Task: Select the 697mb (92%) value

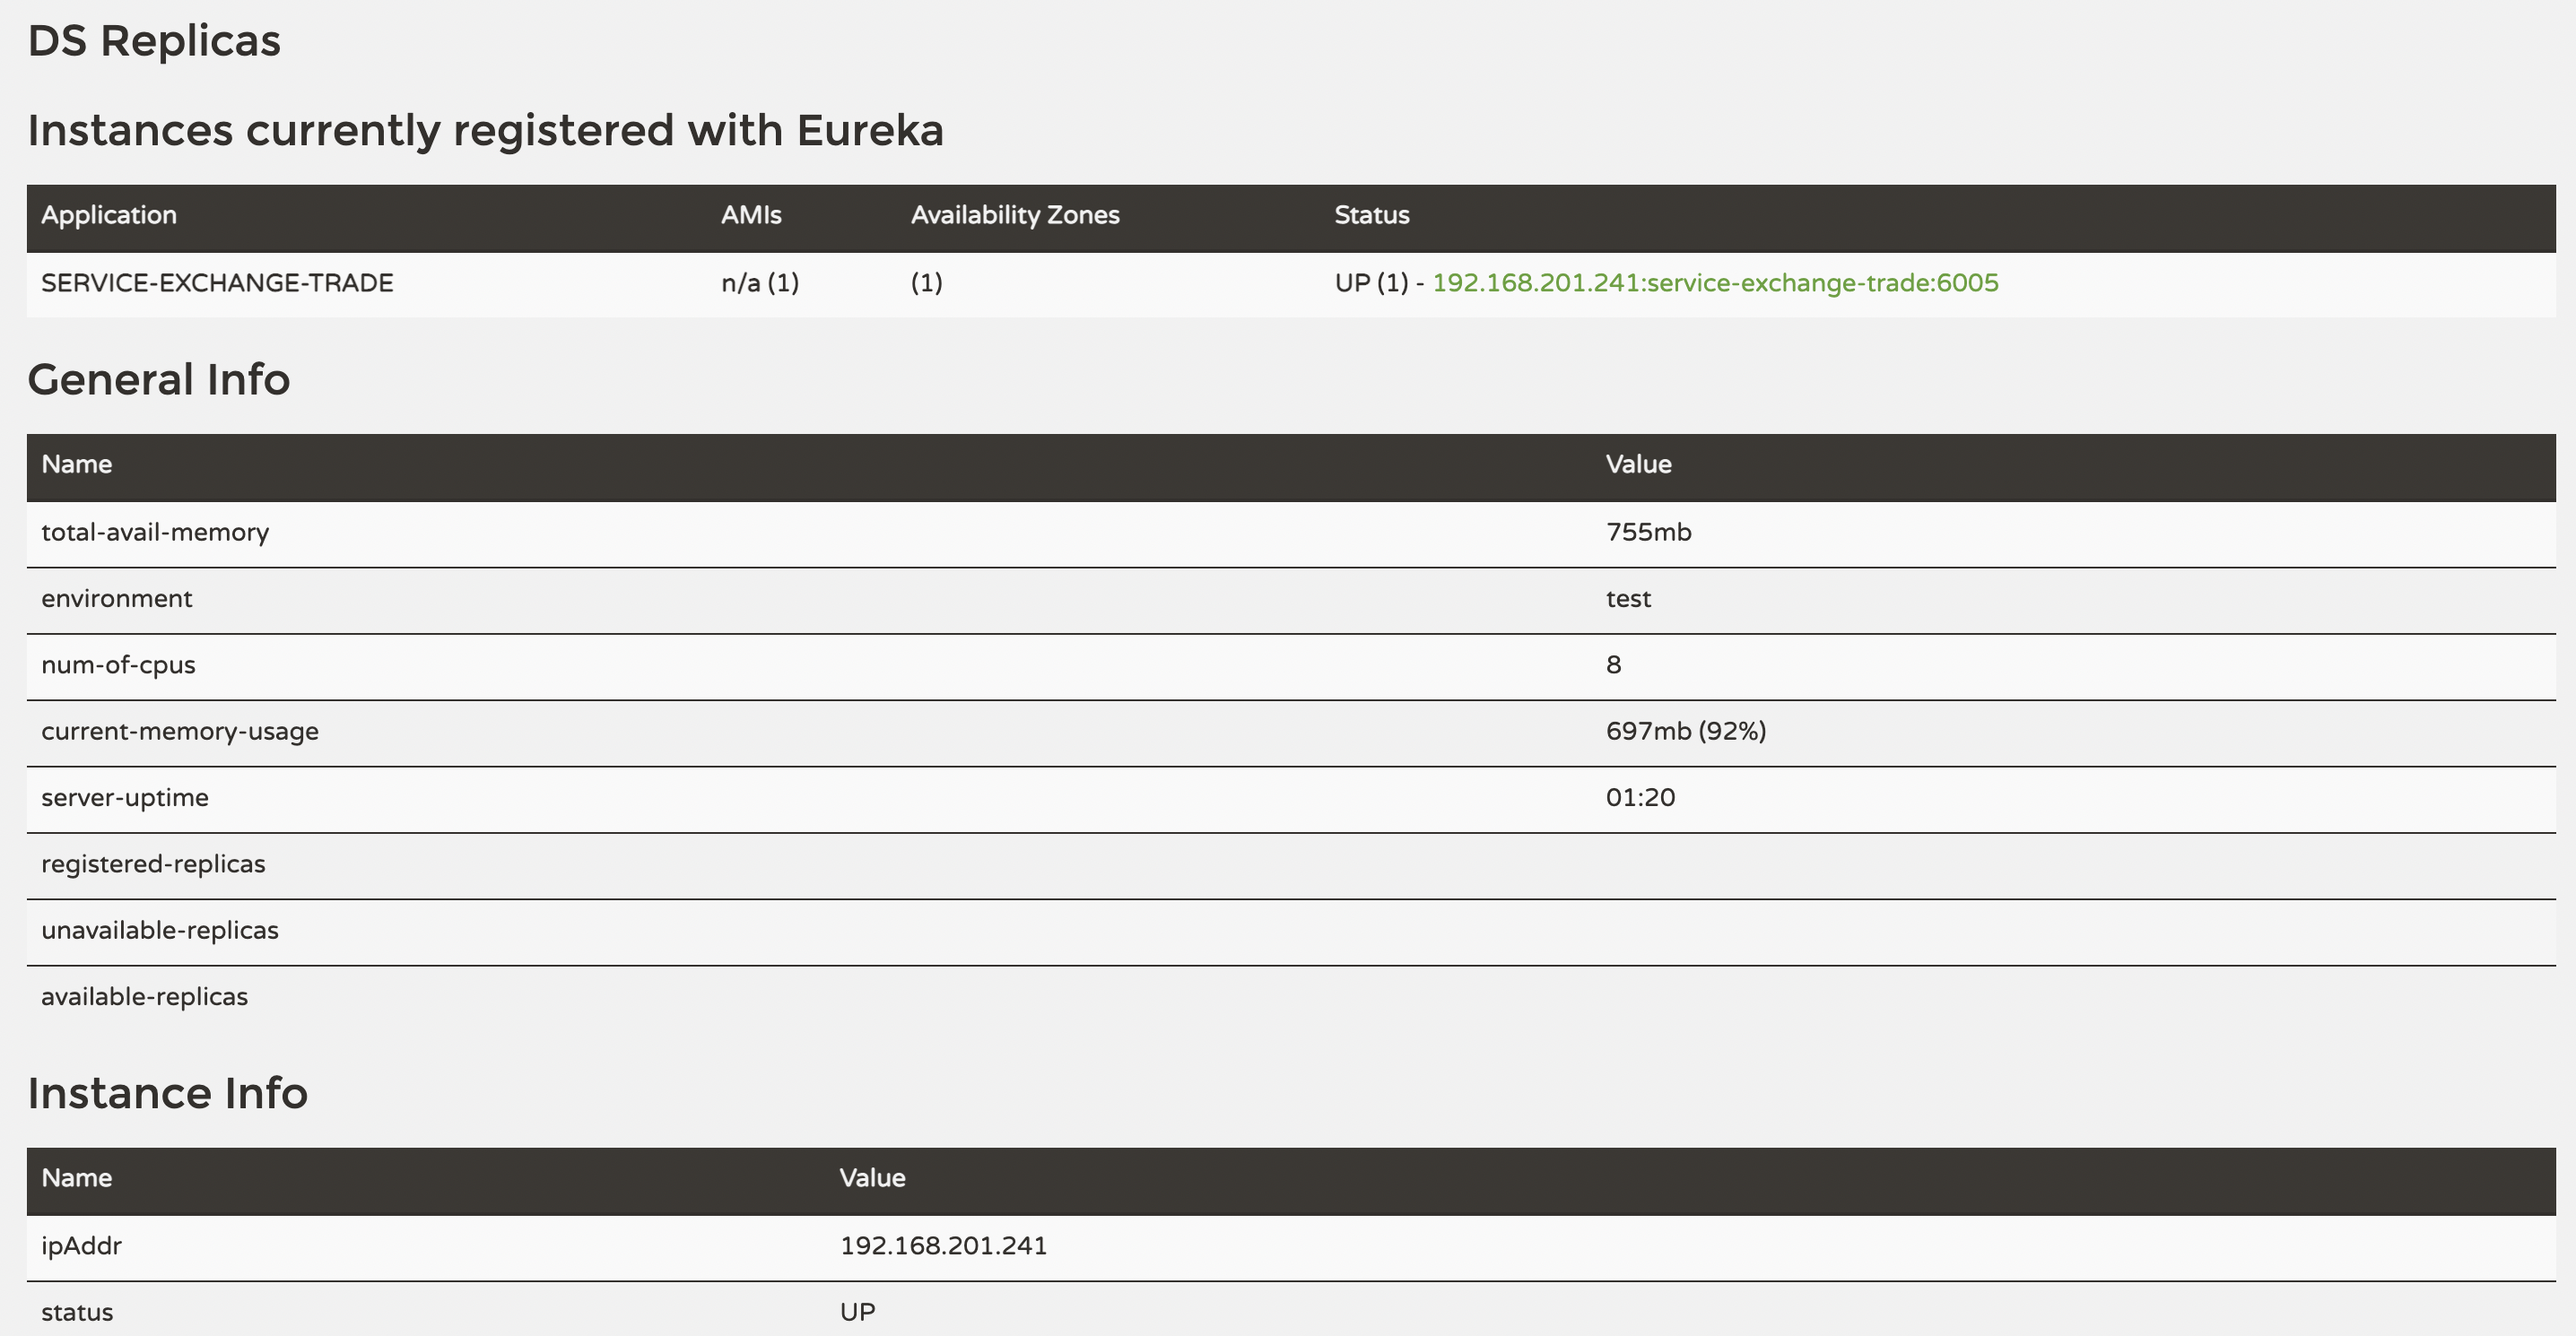Action: pyautogui.click(x=1686, y=731)
